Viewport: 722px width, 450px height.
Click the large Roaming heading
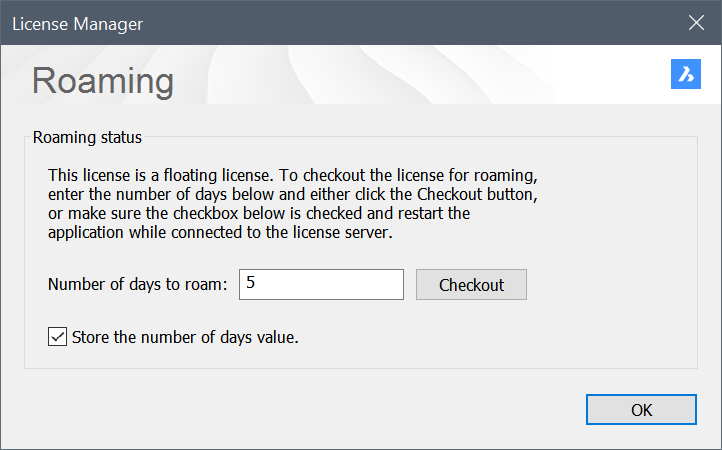pos(103,80)
